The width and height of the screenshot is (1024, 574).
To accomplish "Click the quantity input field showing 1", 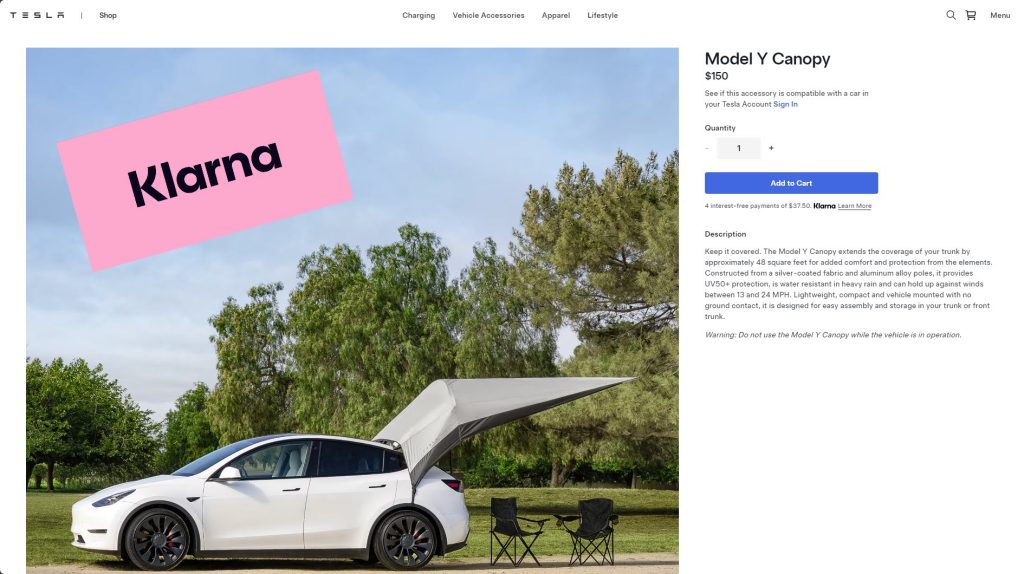I will click(739, 148).
